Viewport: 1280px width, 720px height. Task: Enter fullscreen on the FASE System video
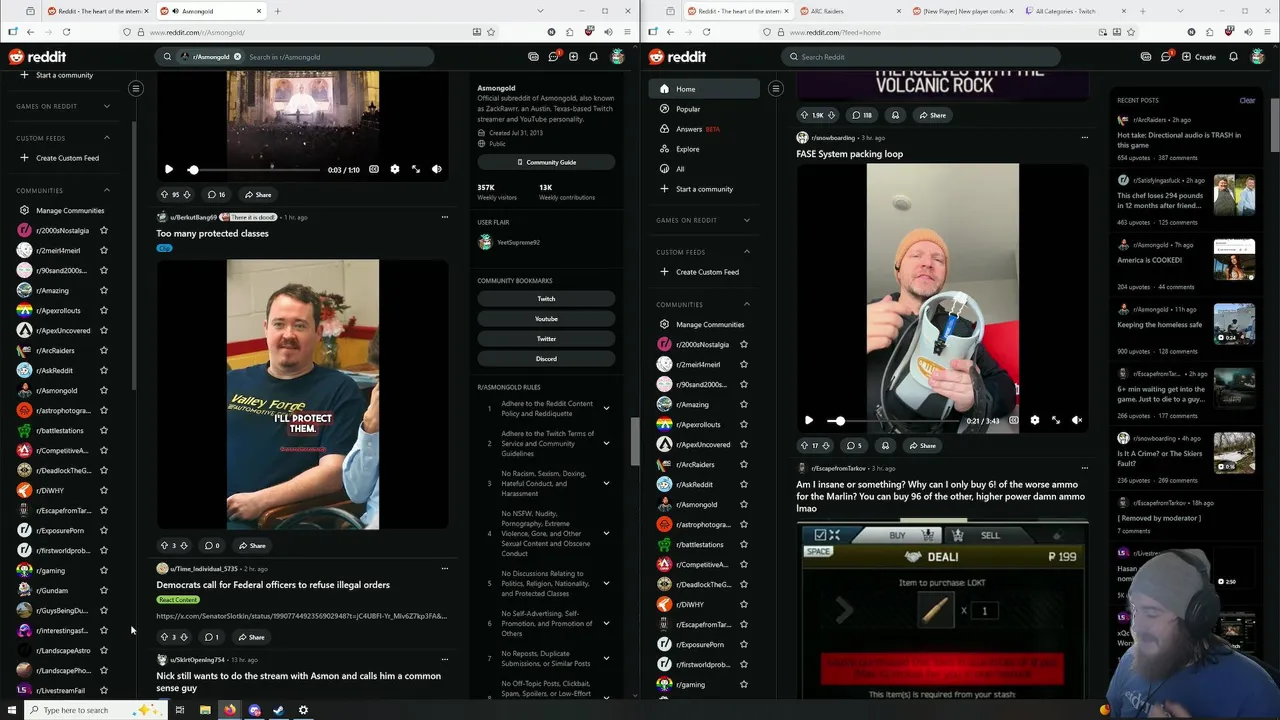click(1055, 421)
